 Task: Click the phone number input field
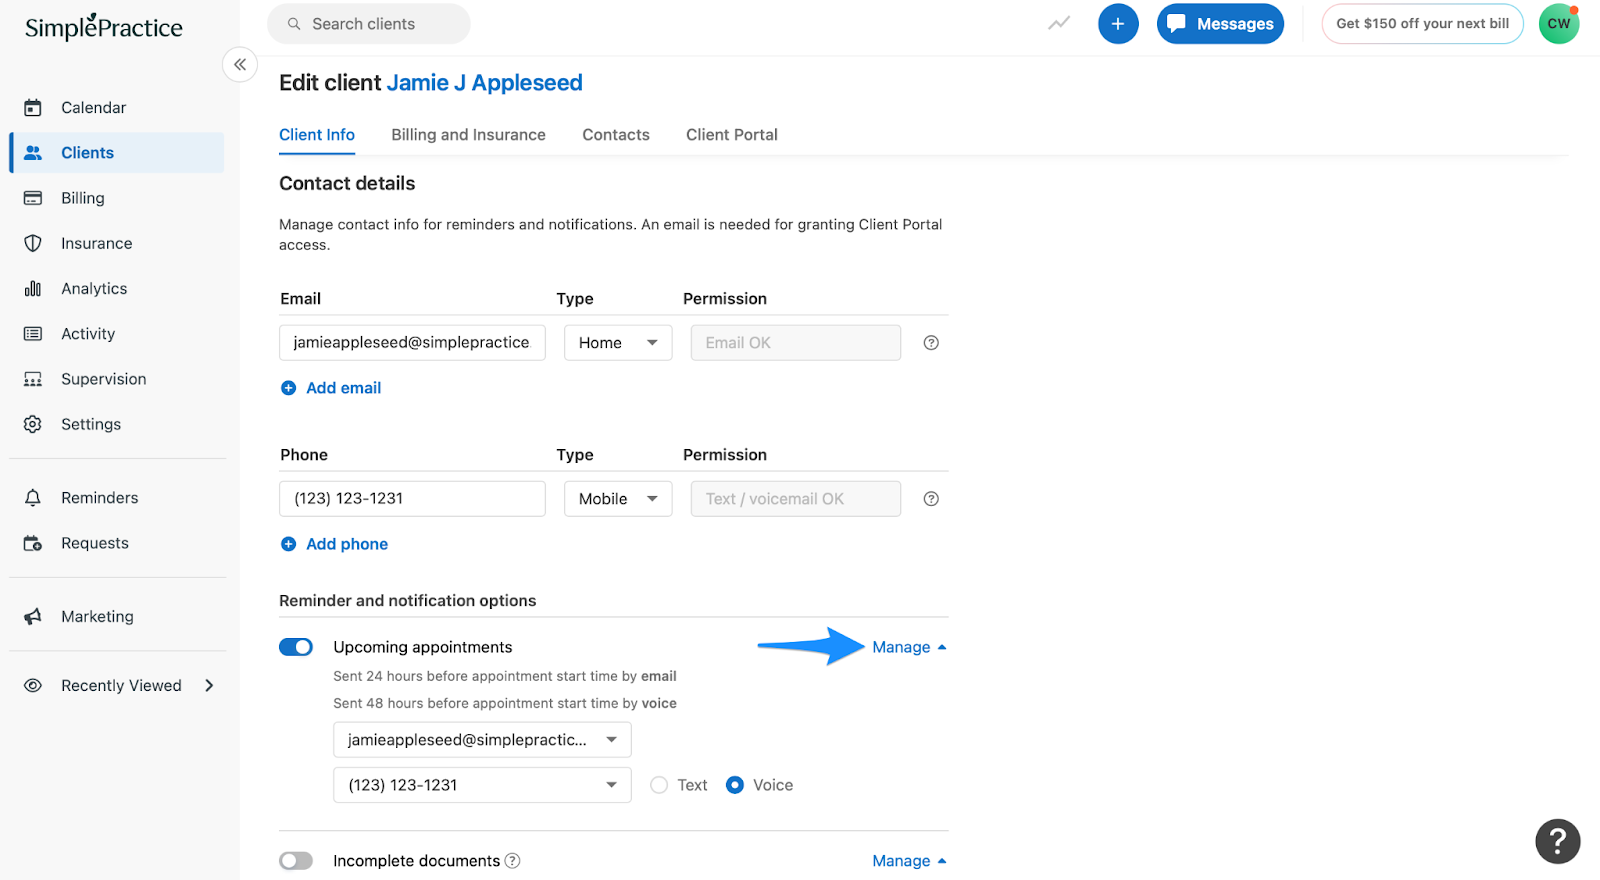click(412, 499)
